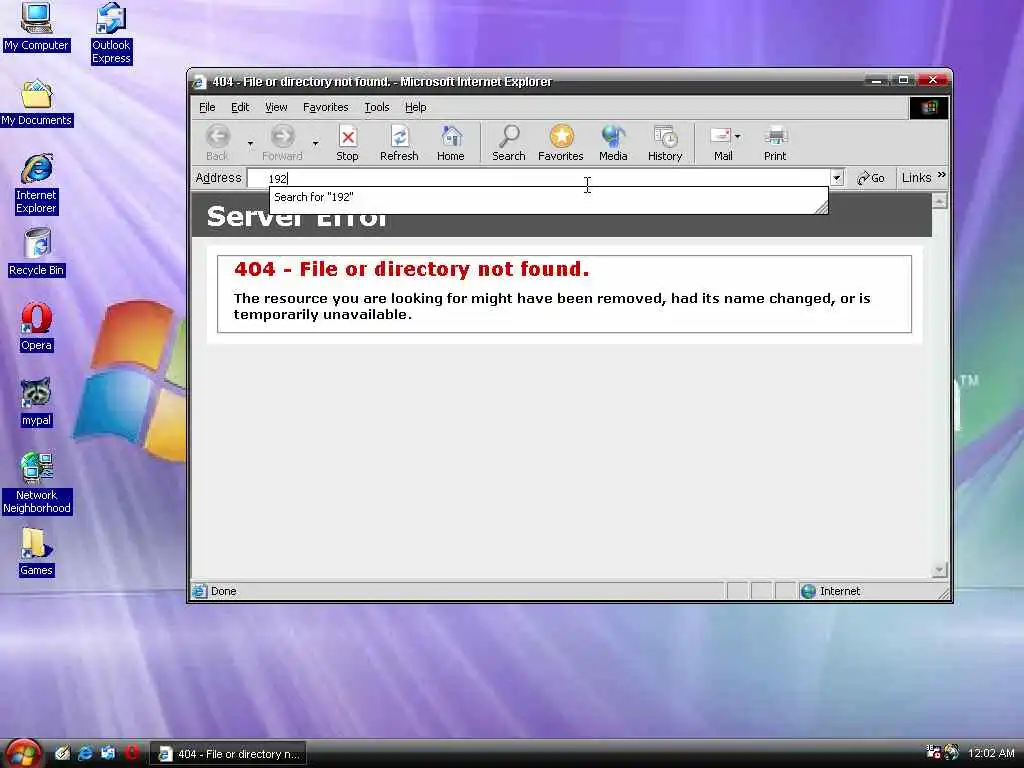Image resolution: width=1024 pixels, height=768 pixels.
Task: Expand the Links toolbar chevron
Action: (x=941, y=175)
